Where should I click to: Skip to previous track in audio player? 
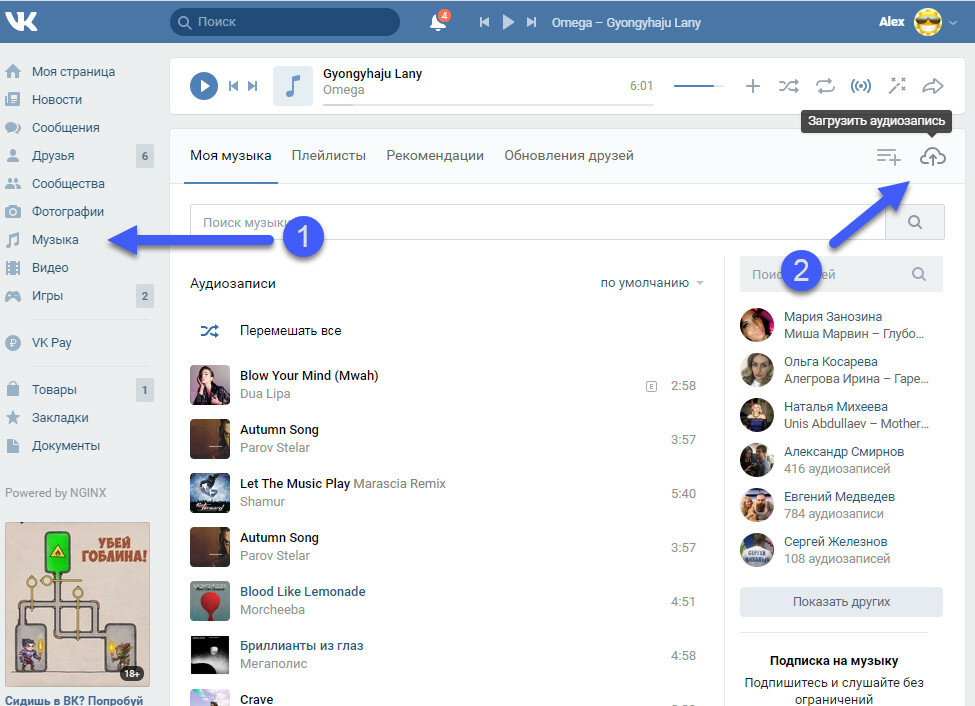tap(233, 86)
